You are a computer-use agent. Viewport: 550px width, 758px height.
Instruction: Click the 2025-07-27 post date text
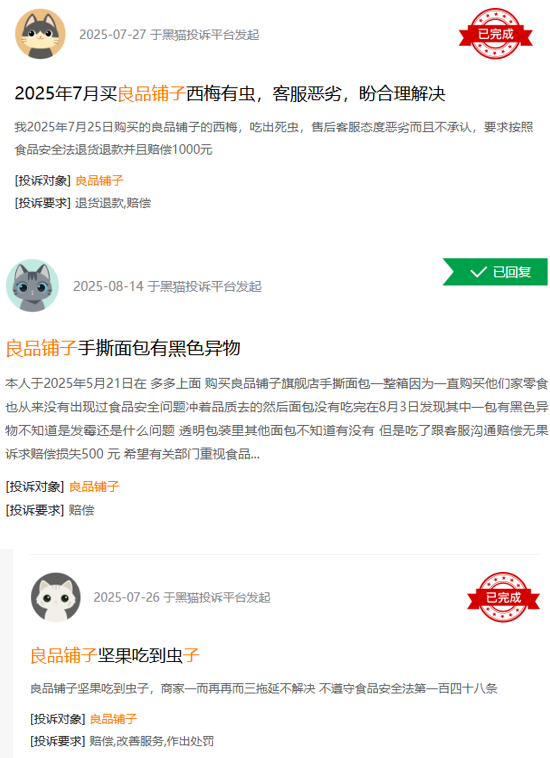point(169,35)
